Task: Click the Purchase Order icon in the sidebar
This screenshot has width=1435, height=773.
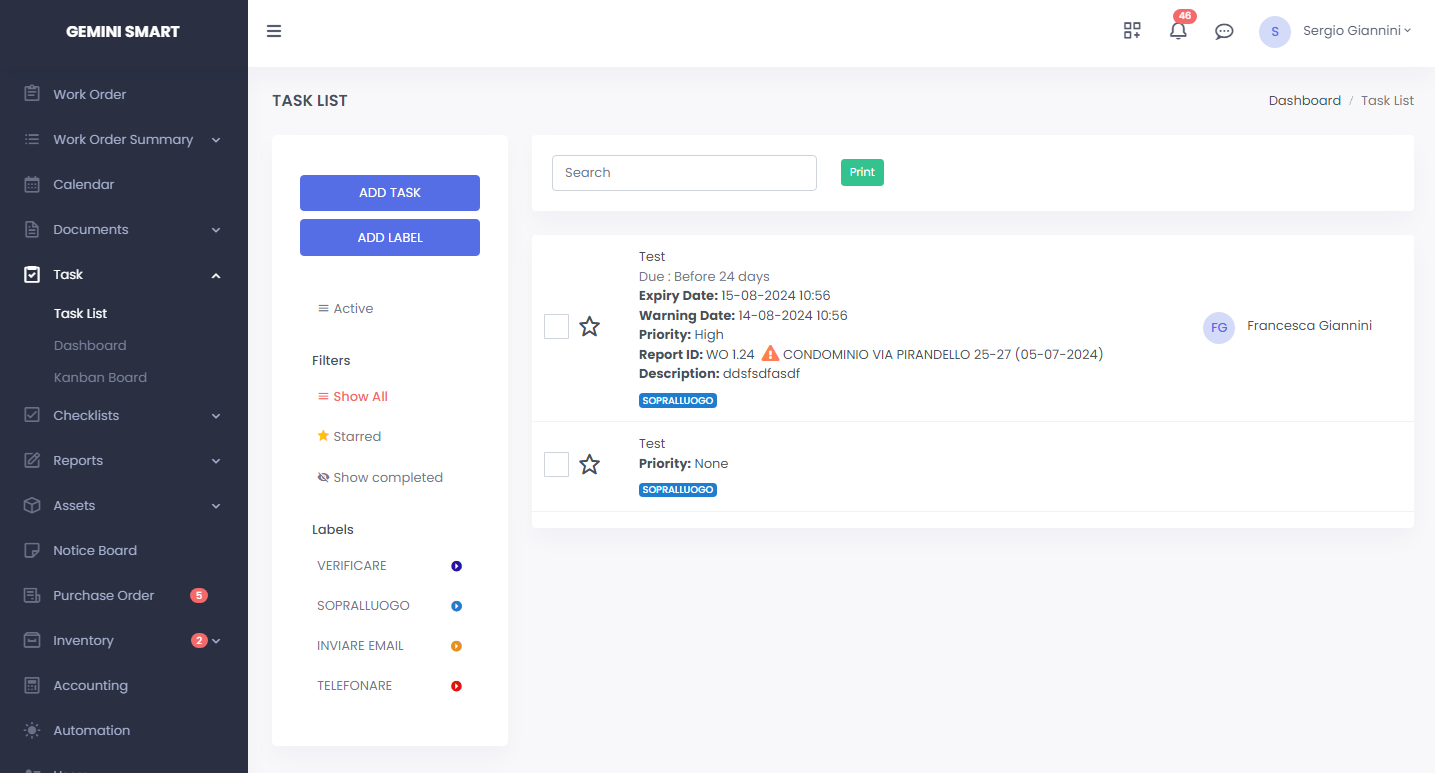Action: pyautogui.click(x=32, y=595)
